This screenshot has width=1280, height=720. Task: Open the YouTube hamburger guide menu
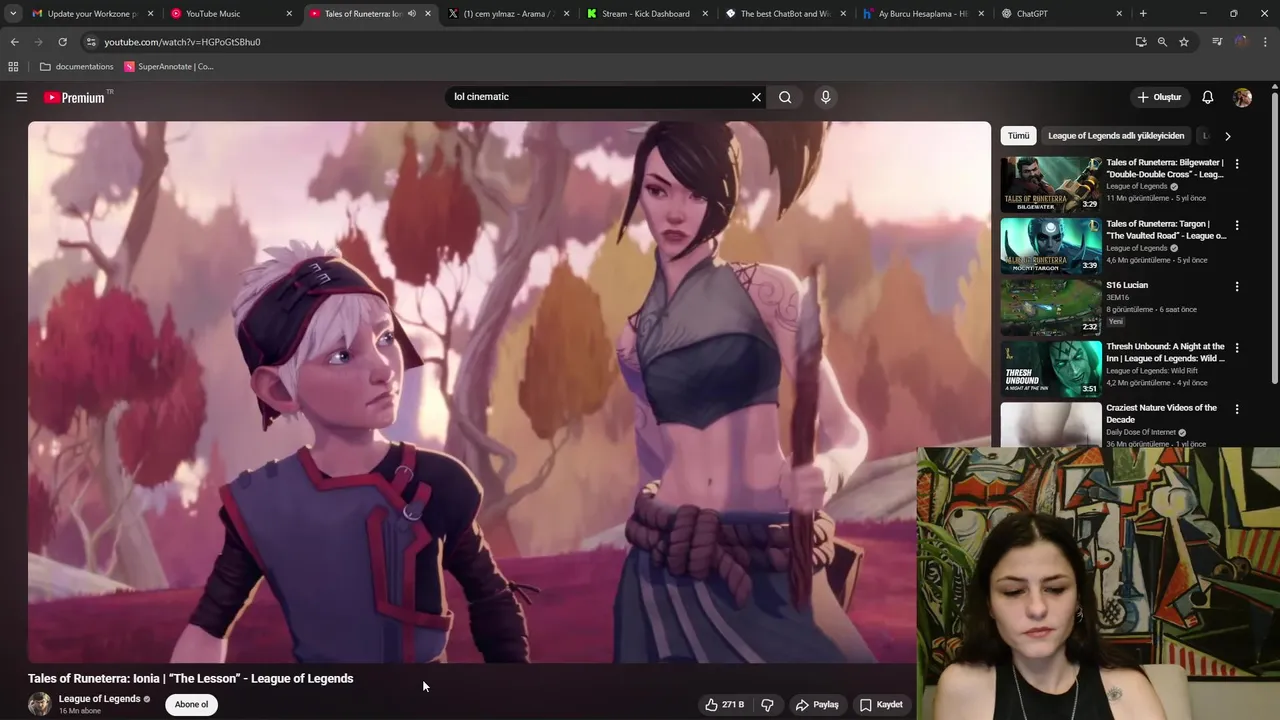(21, 97)
